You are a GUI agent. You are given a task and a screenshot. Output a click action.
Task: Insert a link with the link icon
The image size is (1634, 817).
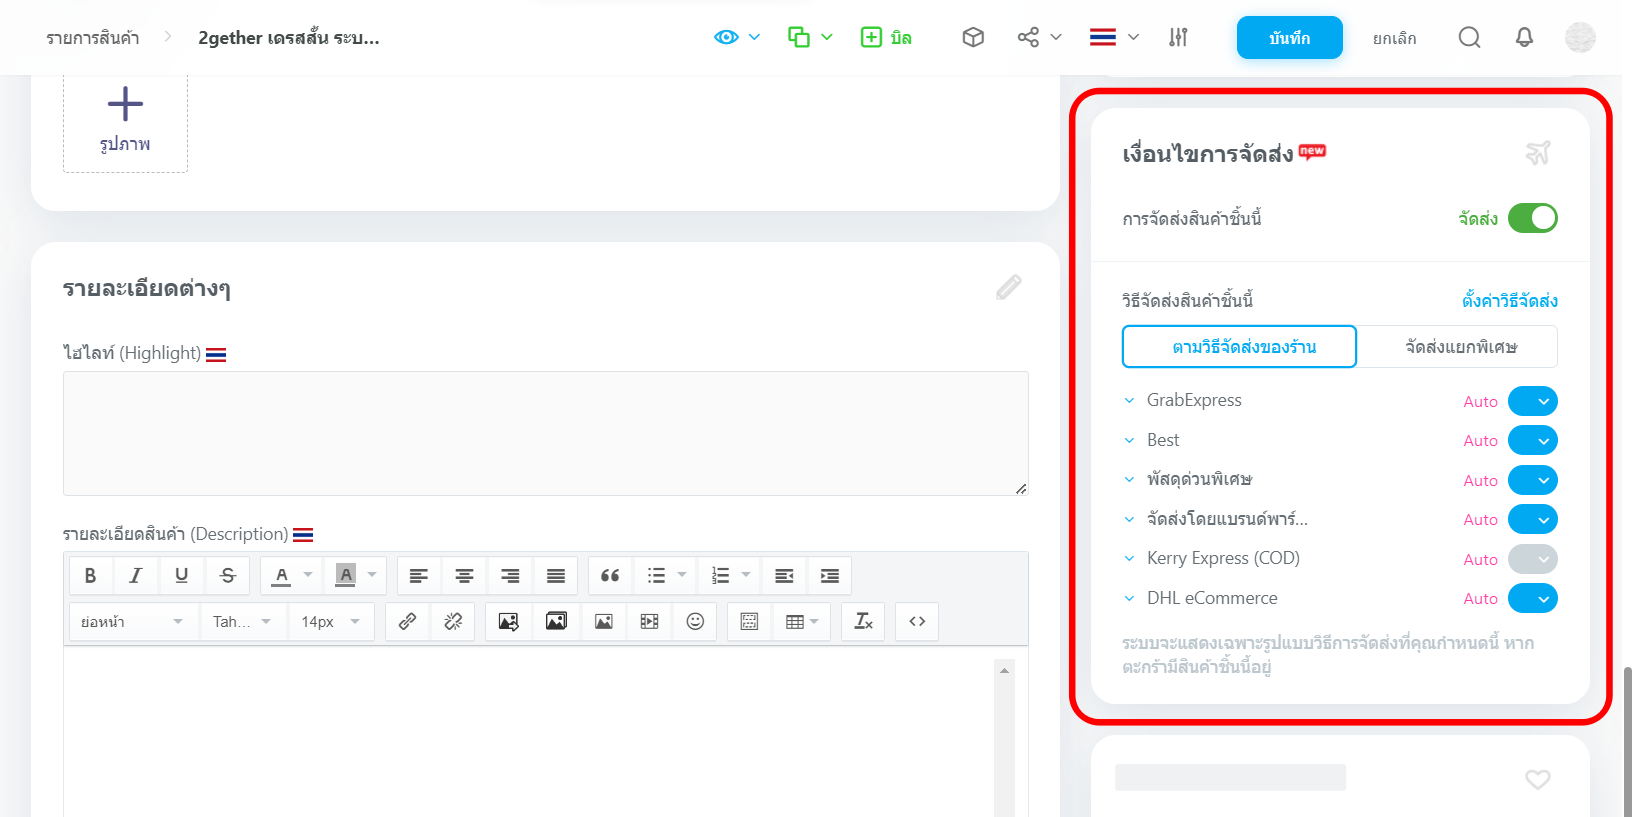click(407, 621)
